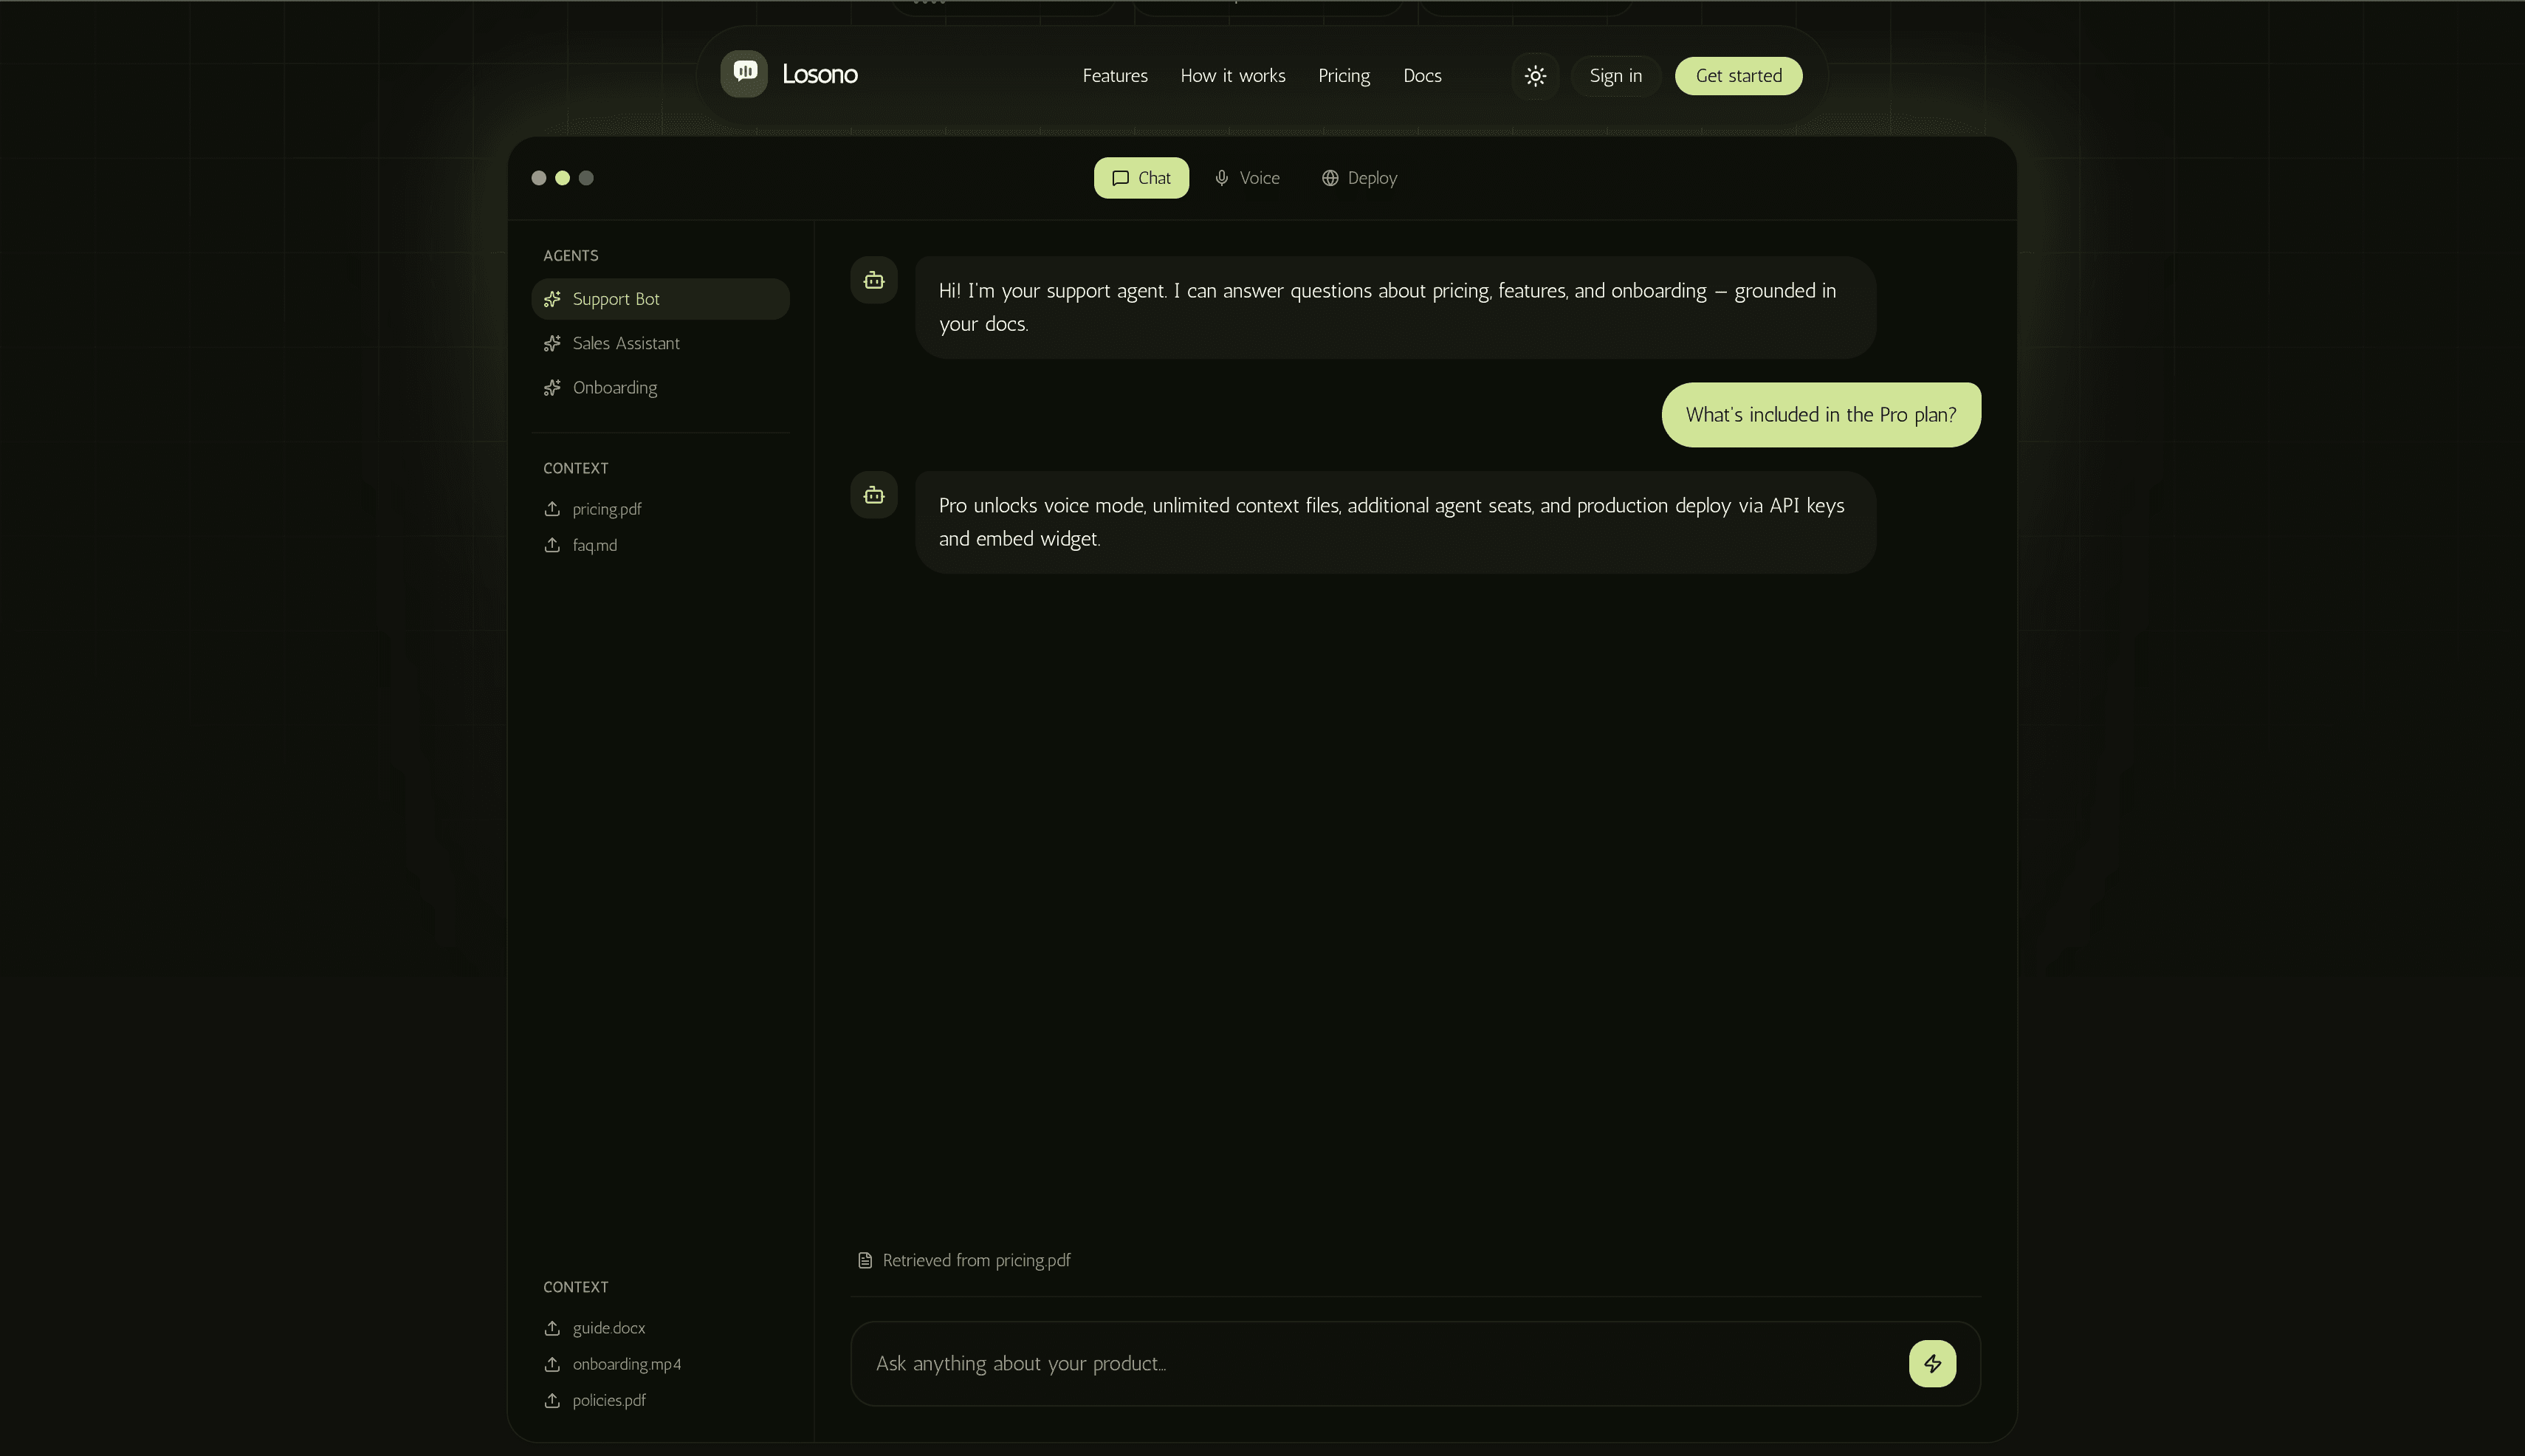This screenshot has width=2525, height=1456.
Task: Switch to the Chat tab
Action: (1141, 178)
